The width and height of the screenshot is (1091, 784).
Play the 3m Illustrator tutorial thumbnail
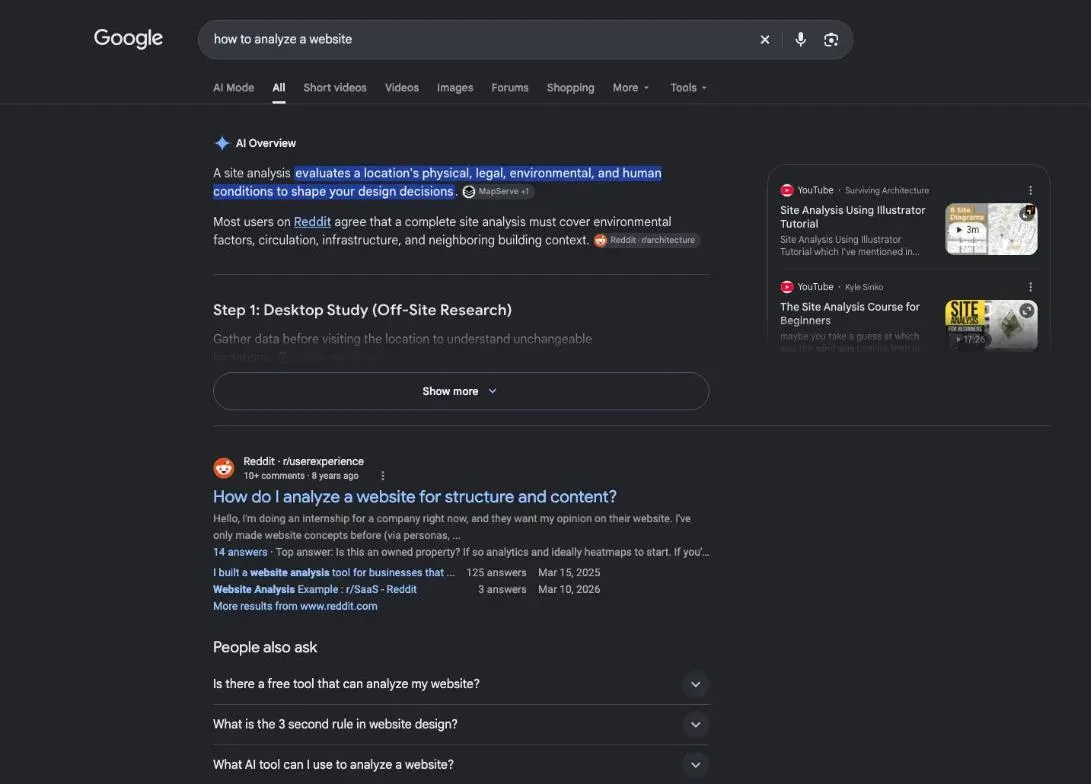(991, 229)
